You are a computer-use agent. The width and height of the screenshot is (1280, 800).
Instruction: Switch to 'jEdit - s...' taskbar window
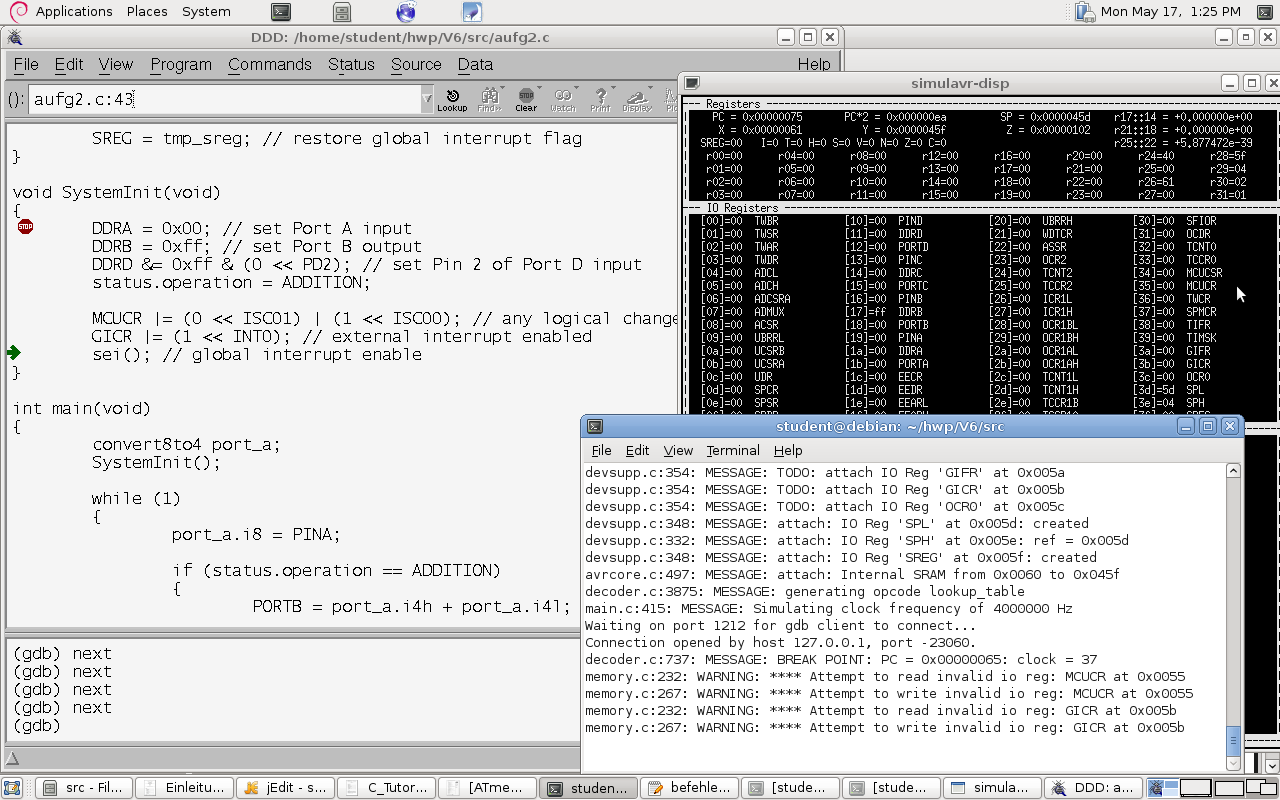click(x=285, y=788)
